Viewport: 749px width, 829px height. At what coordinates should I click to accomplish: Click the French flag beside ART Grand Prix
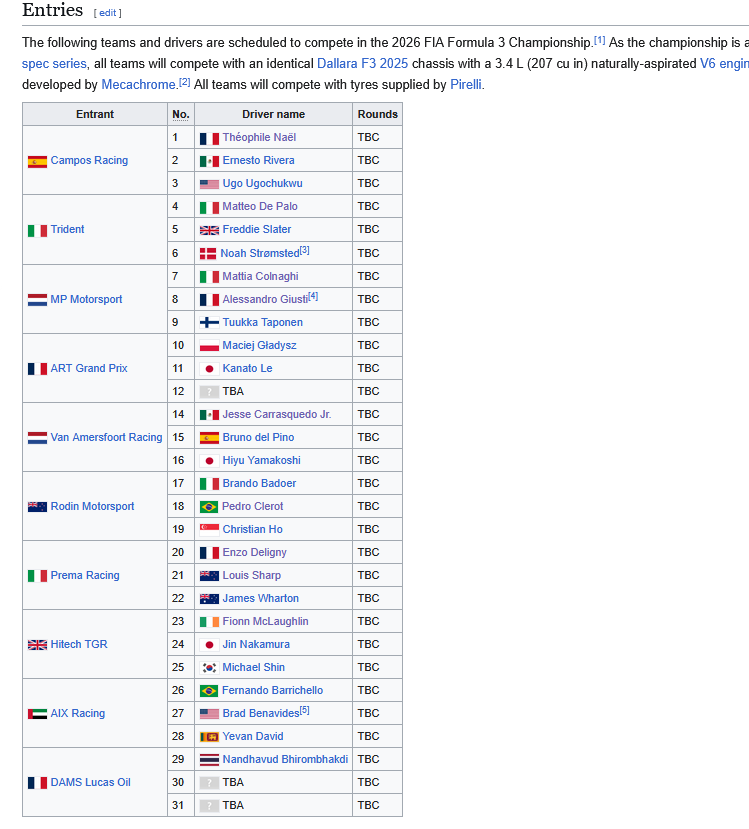click(38, 369)
